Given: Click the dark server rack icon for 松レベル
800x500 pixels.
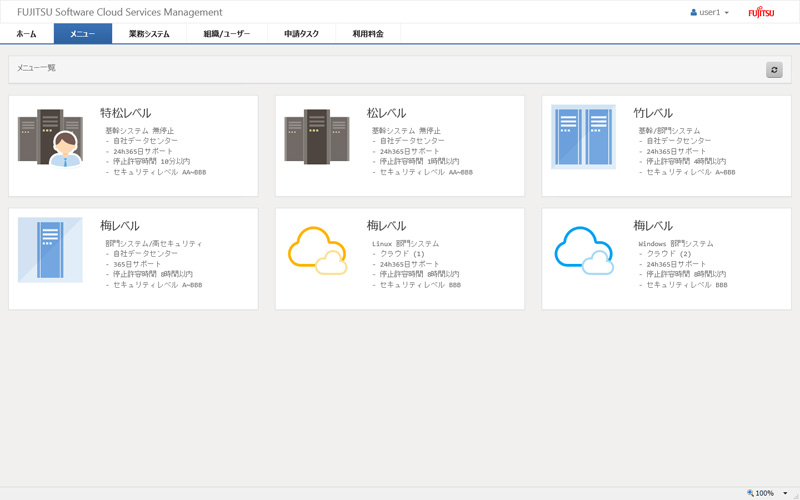Looking at the screenshot, I should (317, 137).
